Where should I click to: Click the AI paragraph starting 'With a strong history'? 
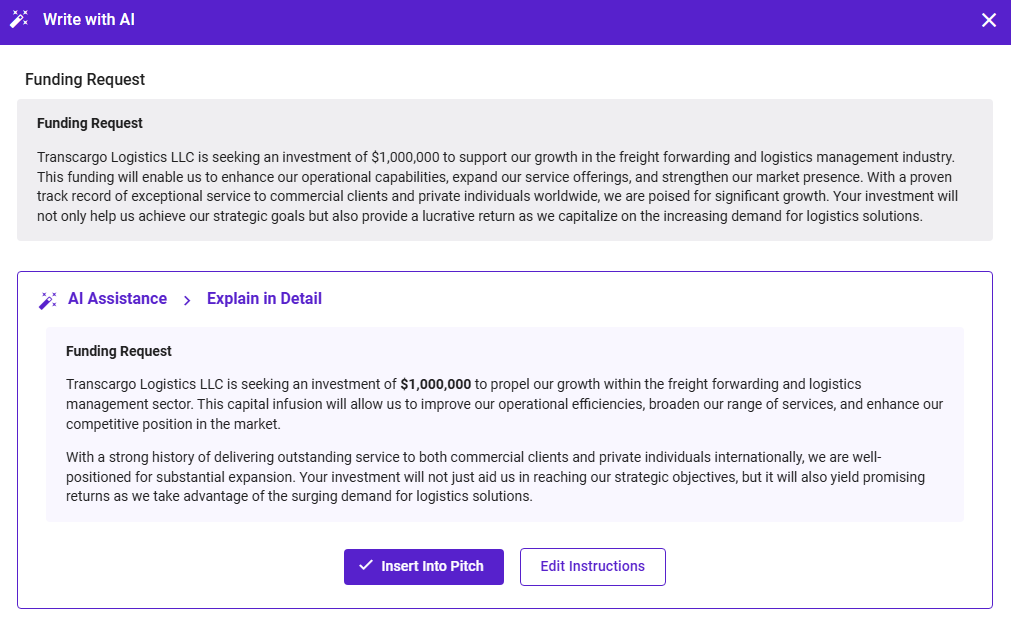pos(495,477)
